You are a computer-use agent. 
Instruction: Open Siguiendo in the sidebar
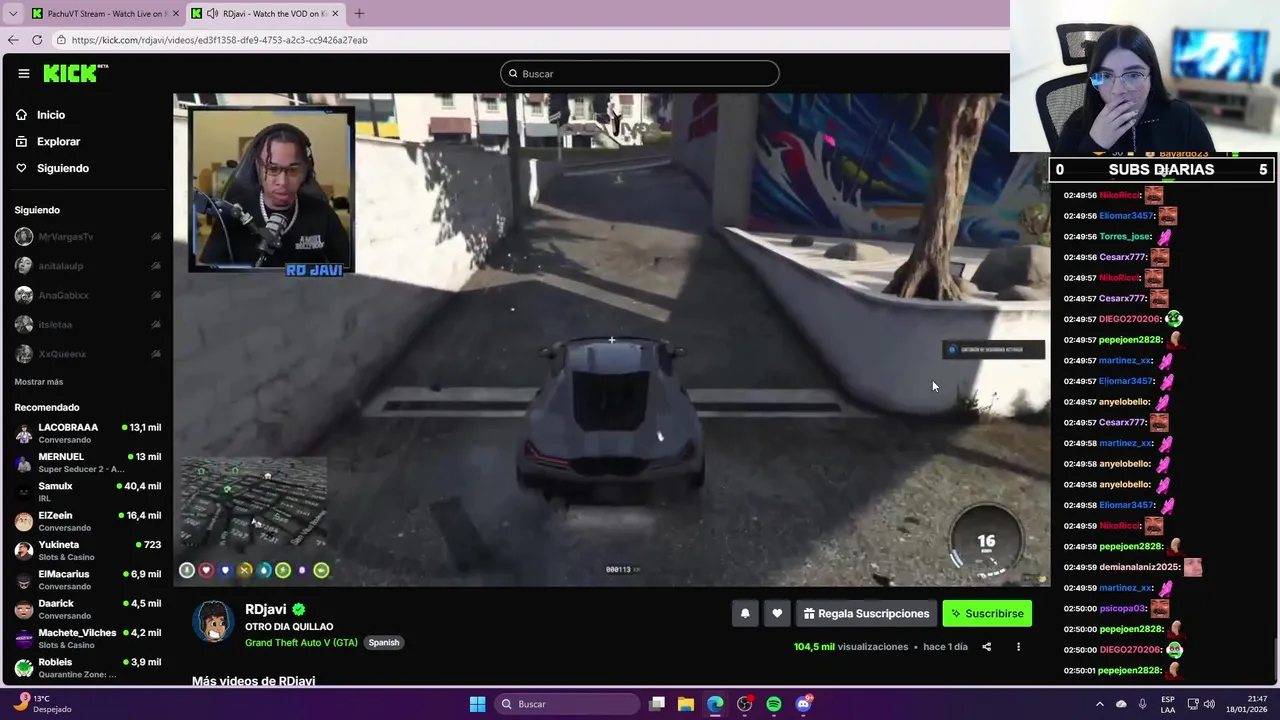62,168
